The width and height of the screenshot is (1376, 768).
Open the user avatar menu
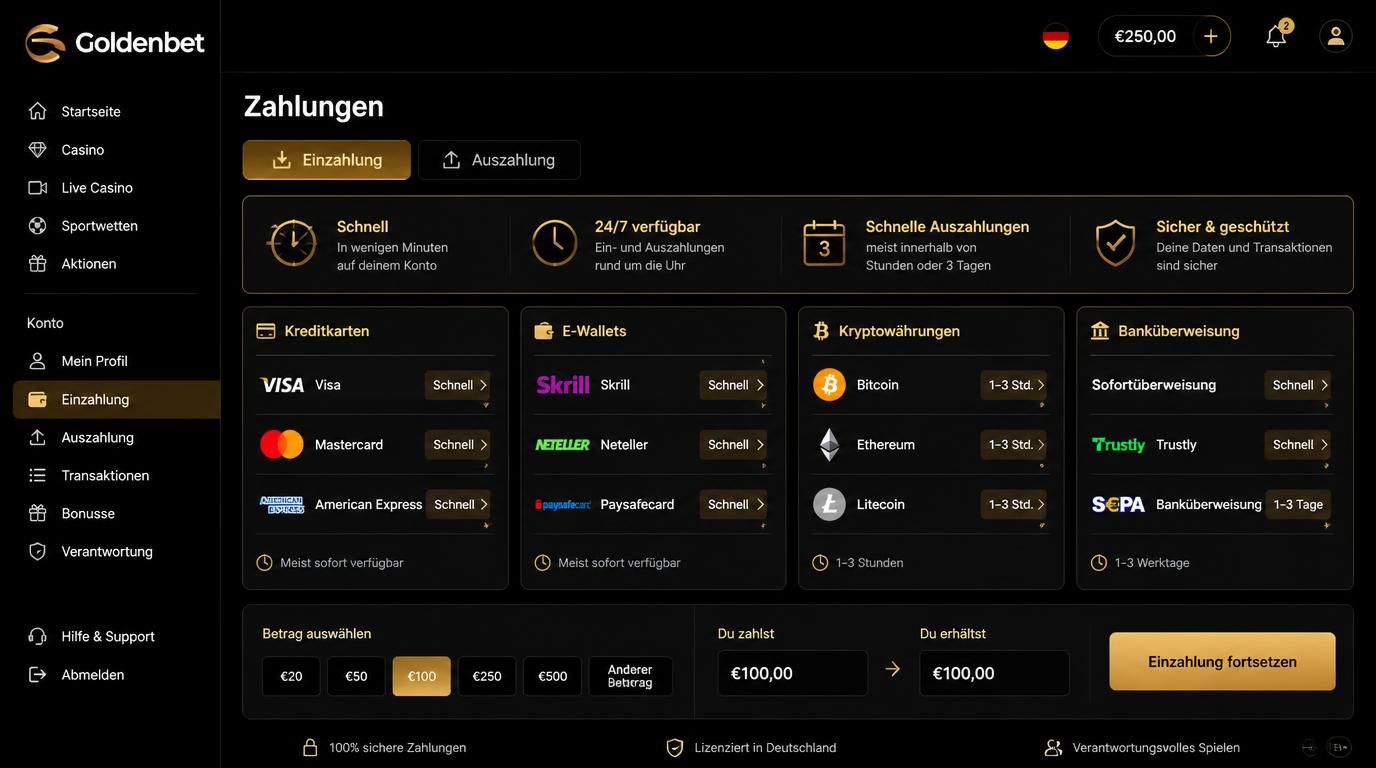[1336, 36]
